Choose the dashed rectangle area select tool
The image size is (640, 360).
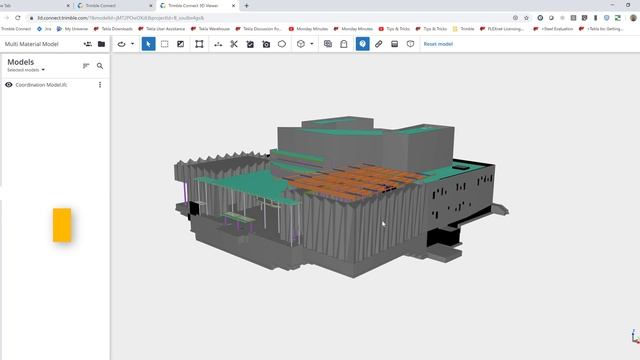tap(164, 44)
